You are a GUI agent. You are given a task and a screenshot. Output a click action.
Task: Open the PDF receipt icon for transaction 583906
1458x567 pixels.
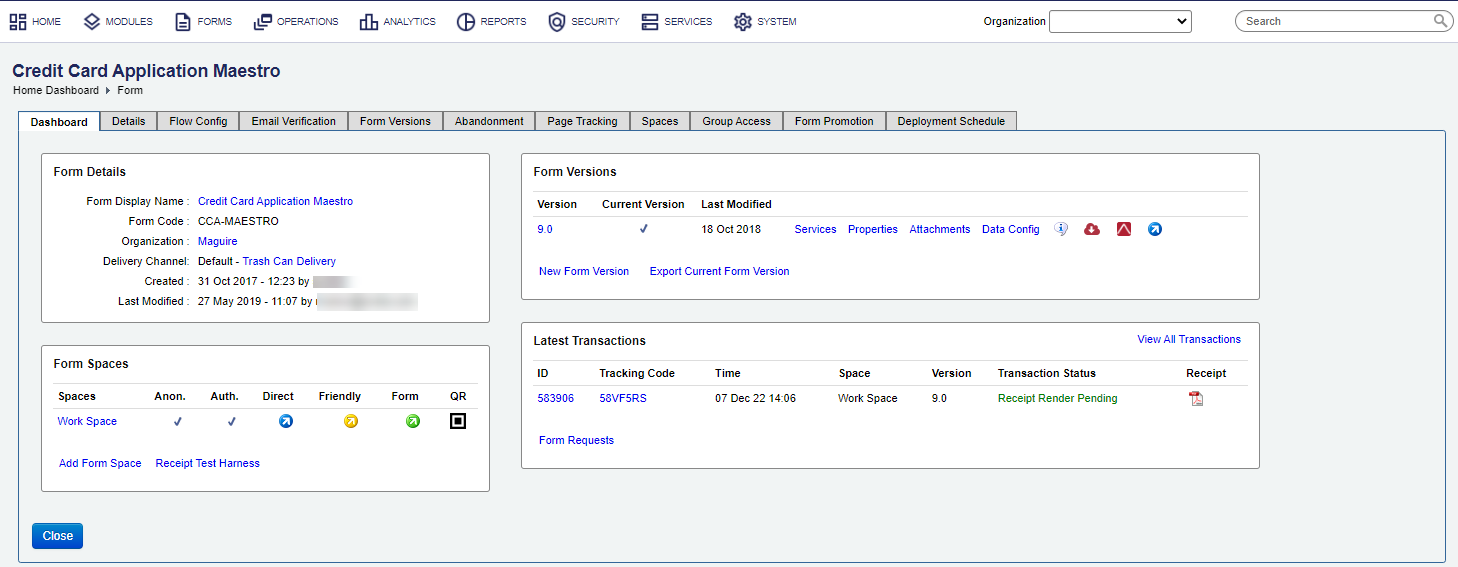[1196, 398]
